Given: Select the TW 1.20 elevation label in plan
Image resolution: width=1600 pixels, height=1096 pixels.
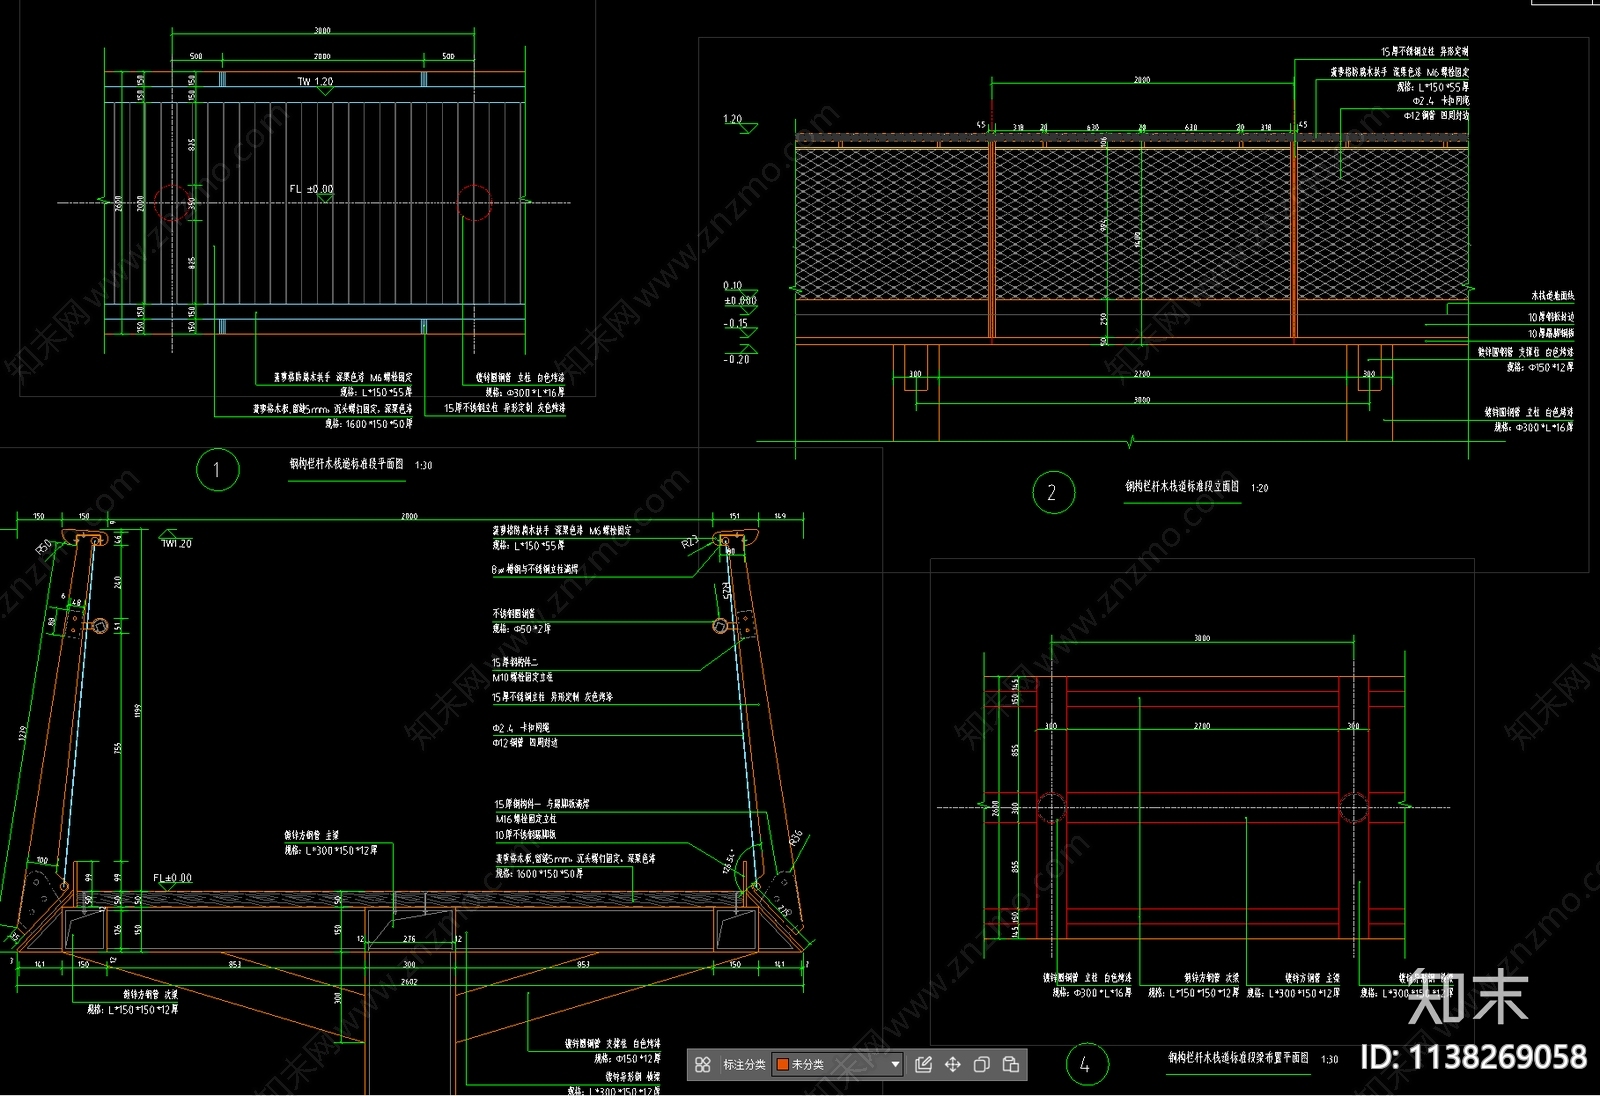Looking at the screenshot, I should click(315, 81).
